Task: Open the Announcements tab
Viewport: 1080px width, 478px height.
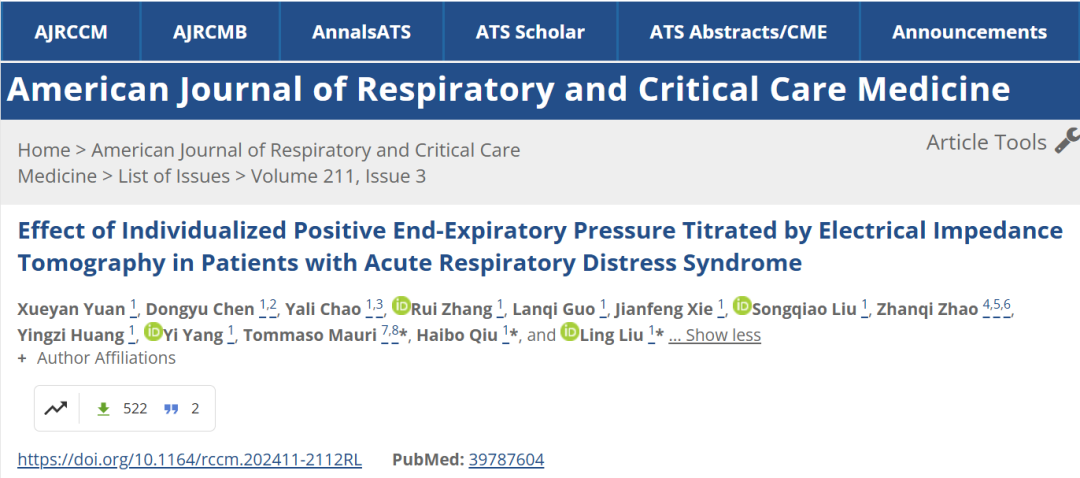Action: [969, 32]
